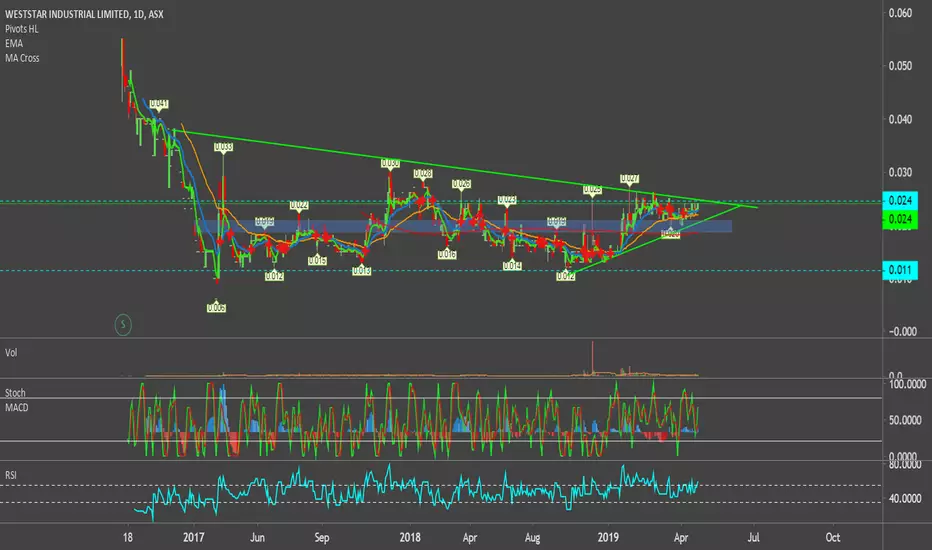Click the 2018 label on time axis
The height and width of the screenshot is (550, 932).
(410, 538)
